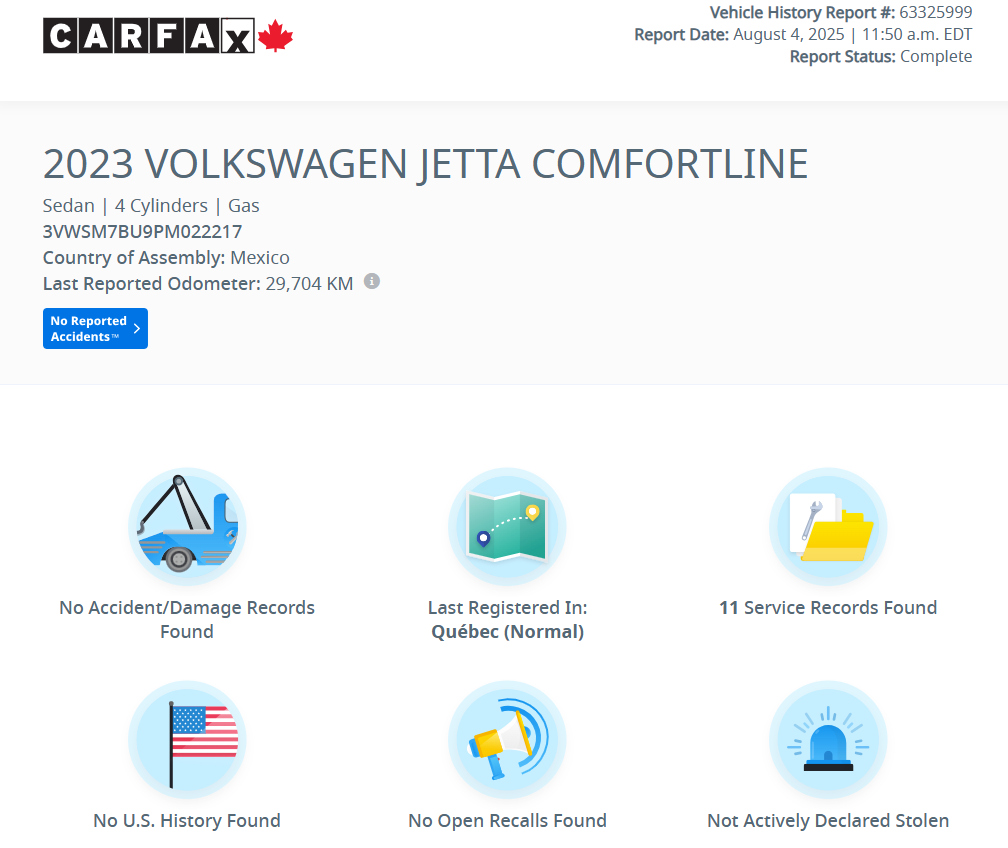1008x848 pixels.
Task: Open 11 Service Records Found link
Action: coord(828,608)
